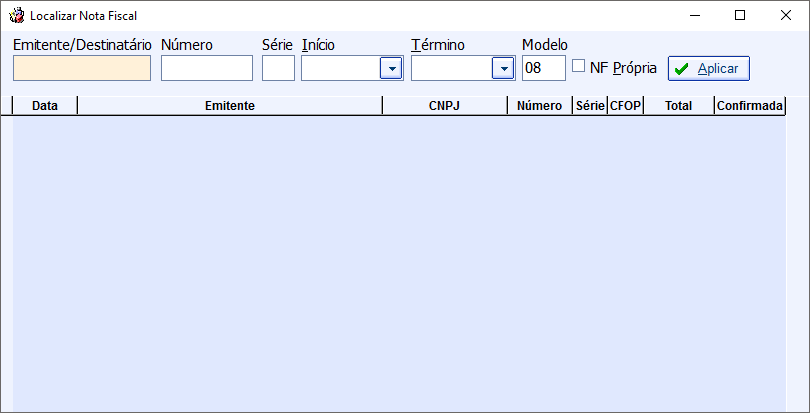Screen dimensions: 810x413
Task: Apply filters with the Aplicar button
Action: pos(709,68)
